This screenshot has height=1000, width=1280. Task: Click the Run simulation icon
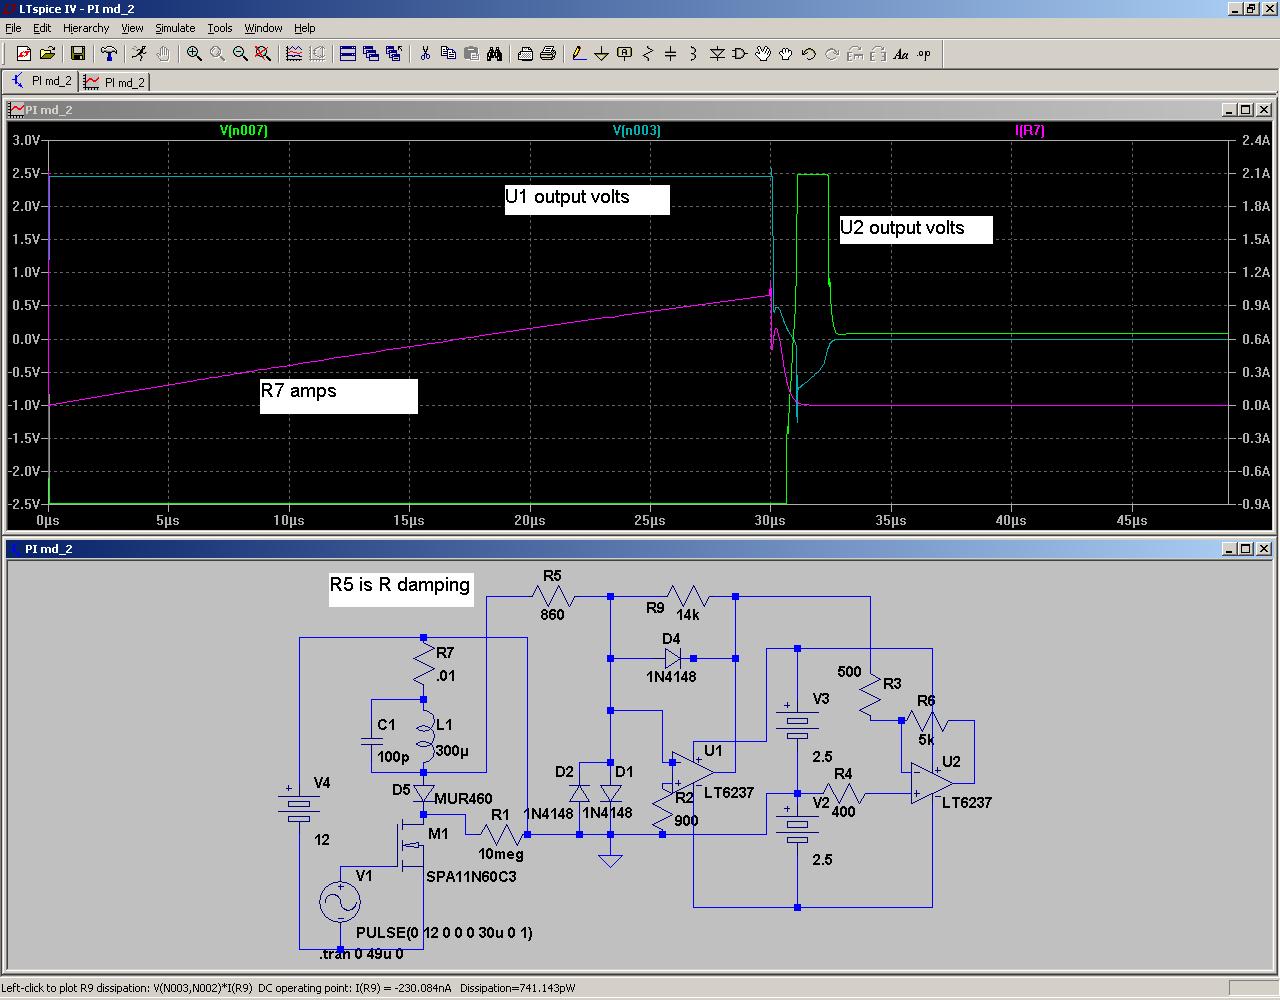(x=139, y=54)
